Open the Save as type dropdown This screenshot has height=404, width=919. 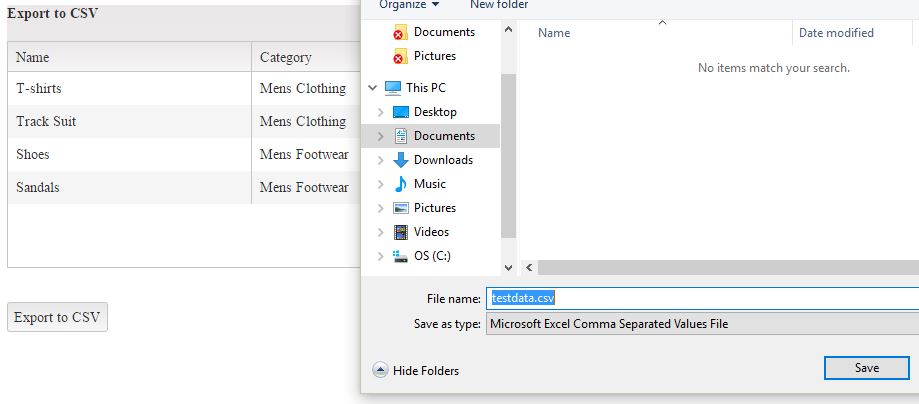coord(702,324)
